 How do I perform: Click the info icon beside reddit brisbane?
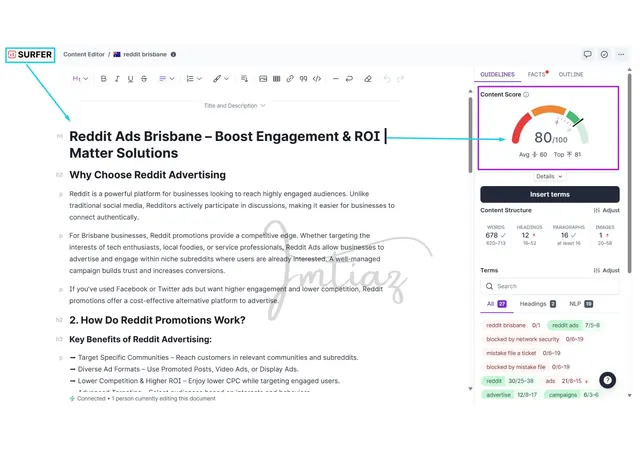[173, 54]
